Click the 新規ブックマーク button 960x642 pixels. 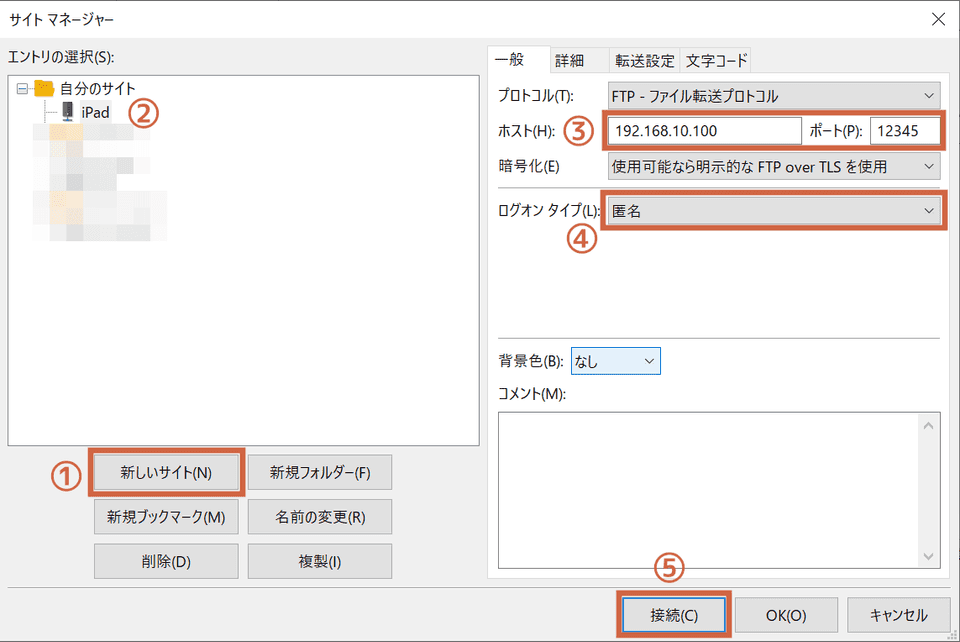tap(166, 517)
